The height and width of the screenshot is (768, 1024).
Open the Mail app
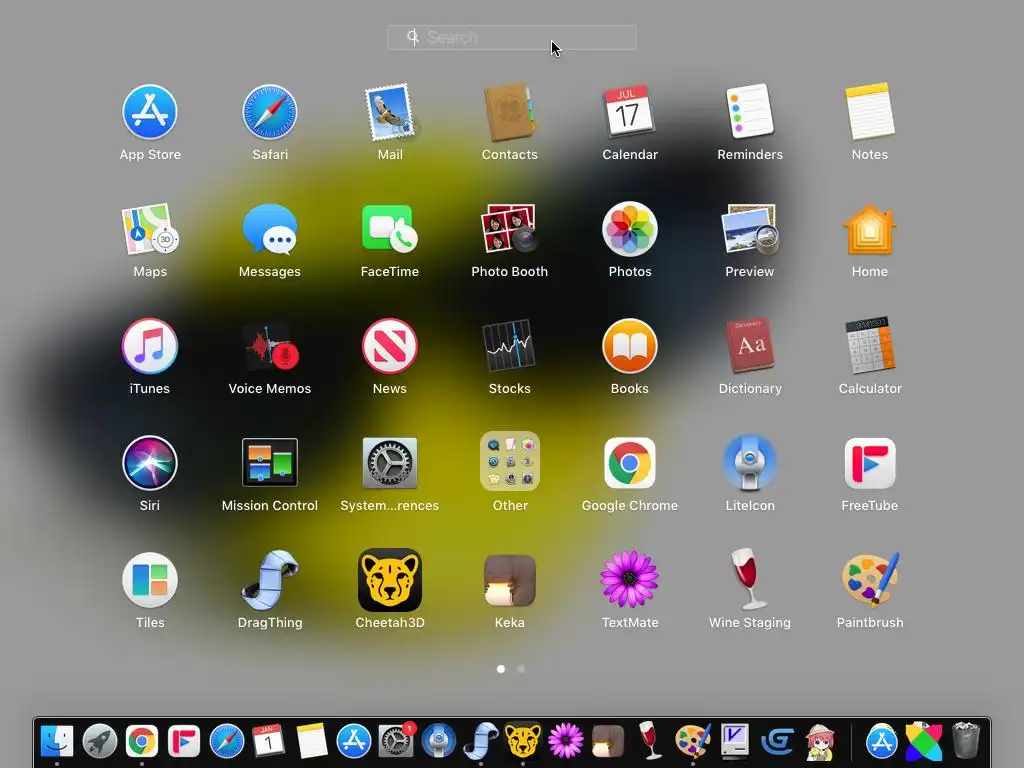pos(390,112)
